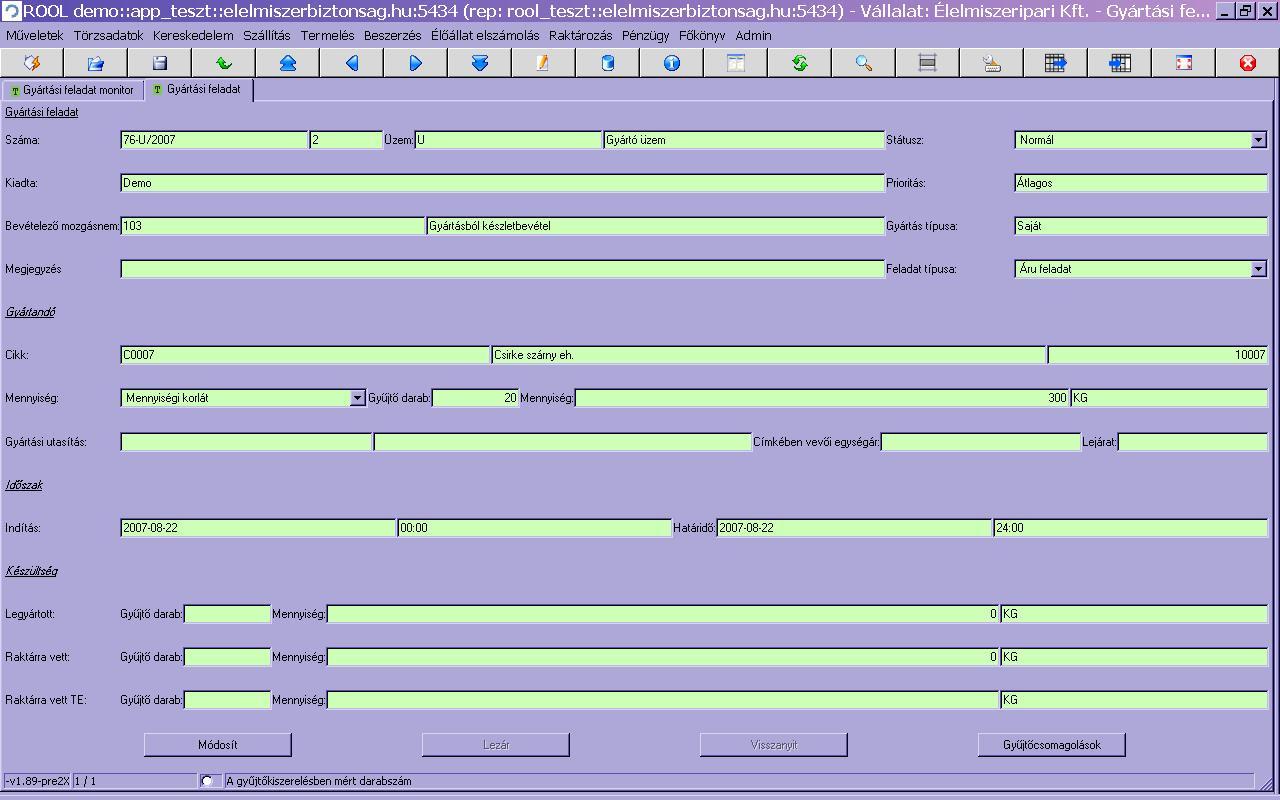The width and height of the screenshot is (1280, 800).
Task: Click the pencil edit toolbar icon
Action: [543, 63]
